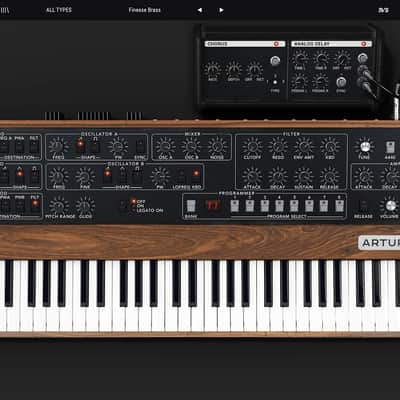Toggle Oscillator A Sync switch

tap(140, 146)
